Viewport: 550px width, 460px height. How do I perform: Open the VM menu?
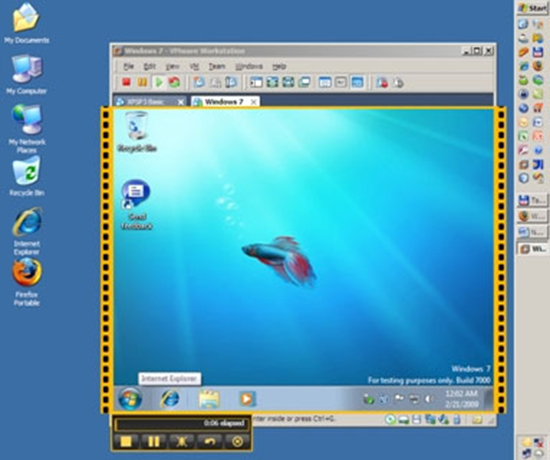[194, 66]
